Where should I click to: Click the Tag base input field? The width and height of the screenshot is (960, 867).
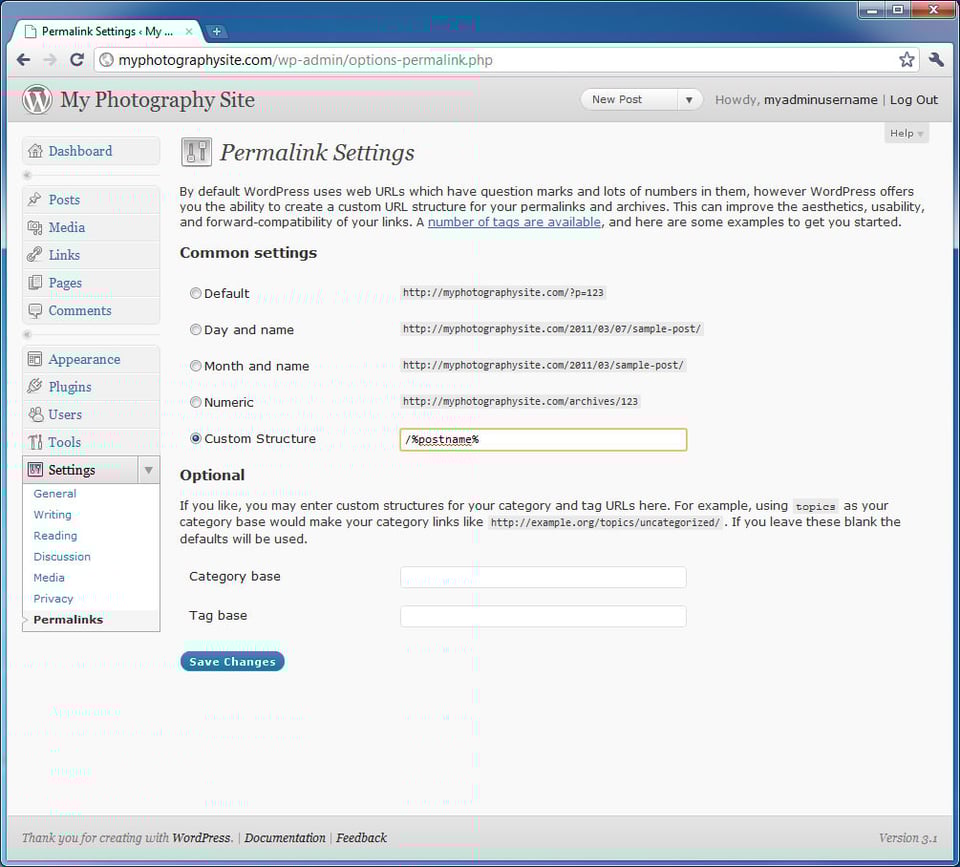(543, 616)
